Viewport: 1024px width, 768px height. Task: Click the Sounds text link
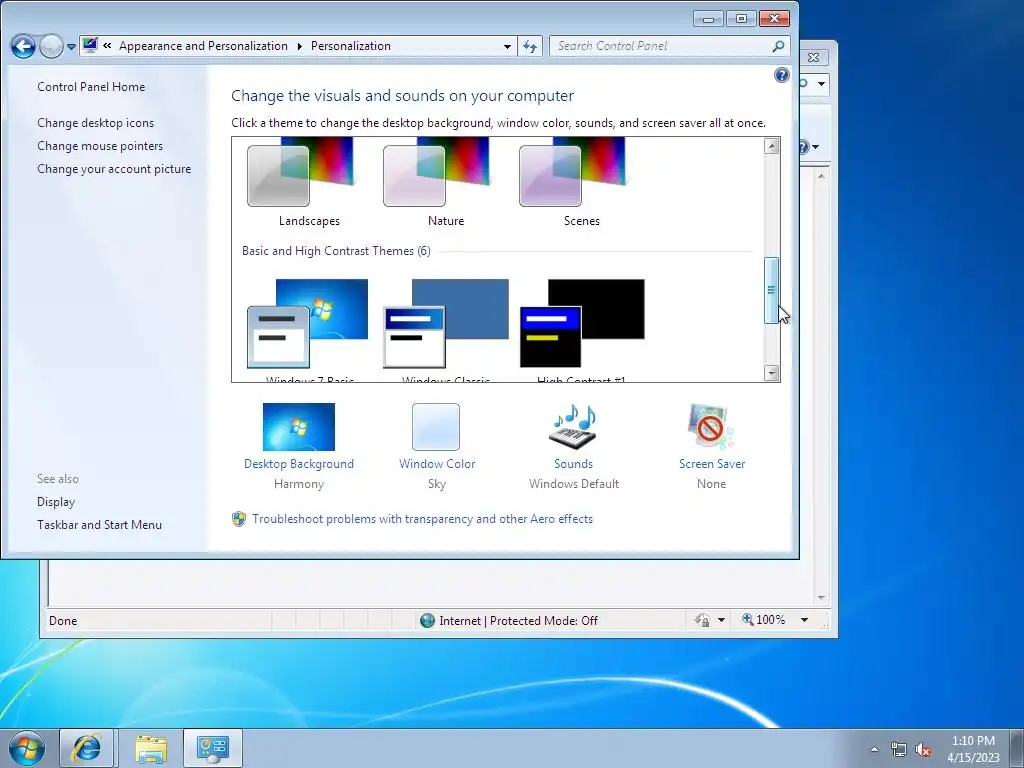point(573,464)
